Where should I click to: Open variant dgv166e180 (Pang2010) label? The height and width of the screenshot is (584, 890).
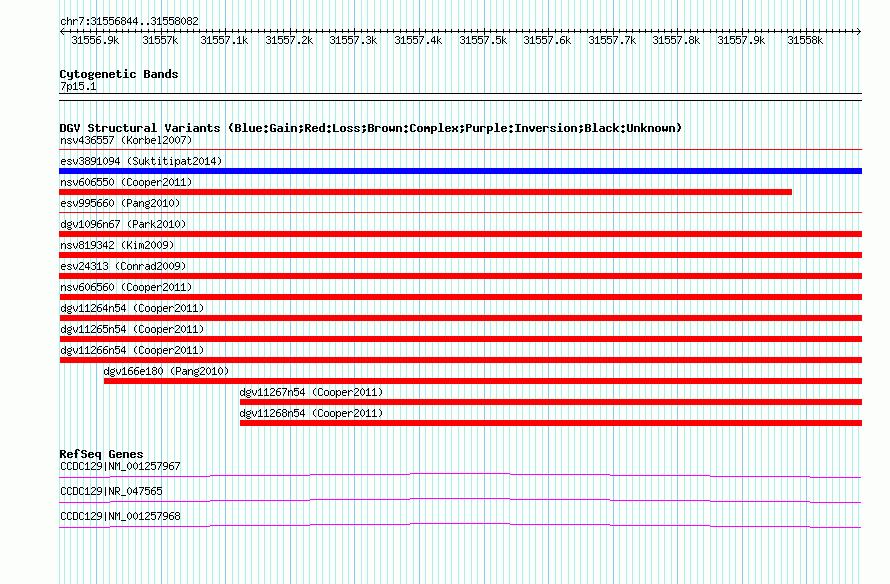[x=166, y=371]
